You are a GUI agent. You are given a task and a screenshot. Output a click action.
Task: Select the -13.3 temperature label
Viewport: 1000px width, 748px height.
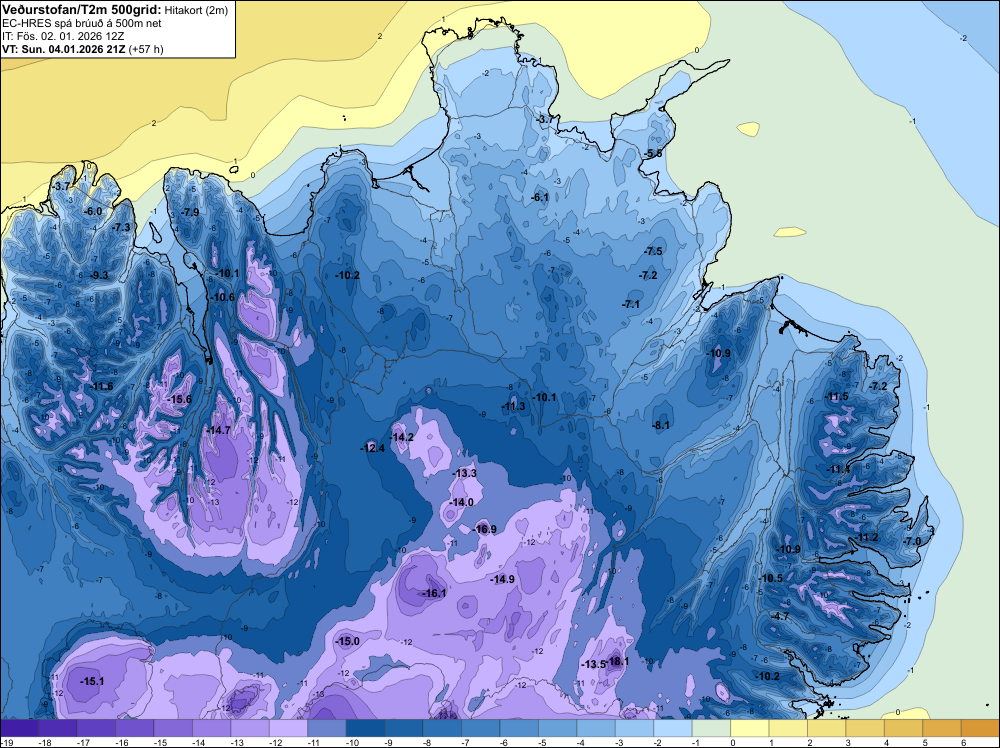coord(464,473)
